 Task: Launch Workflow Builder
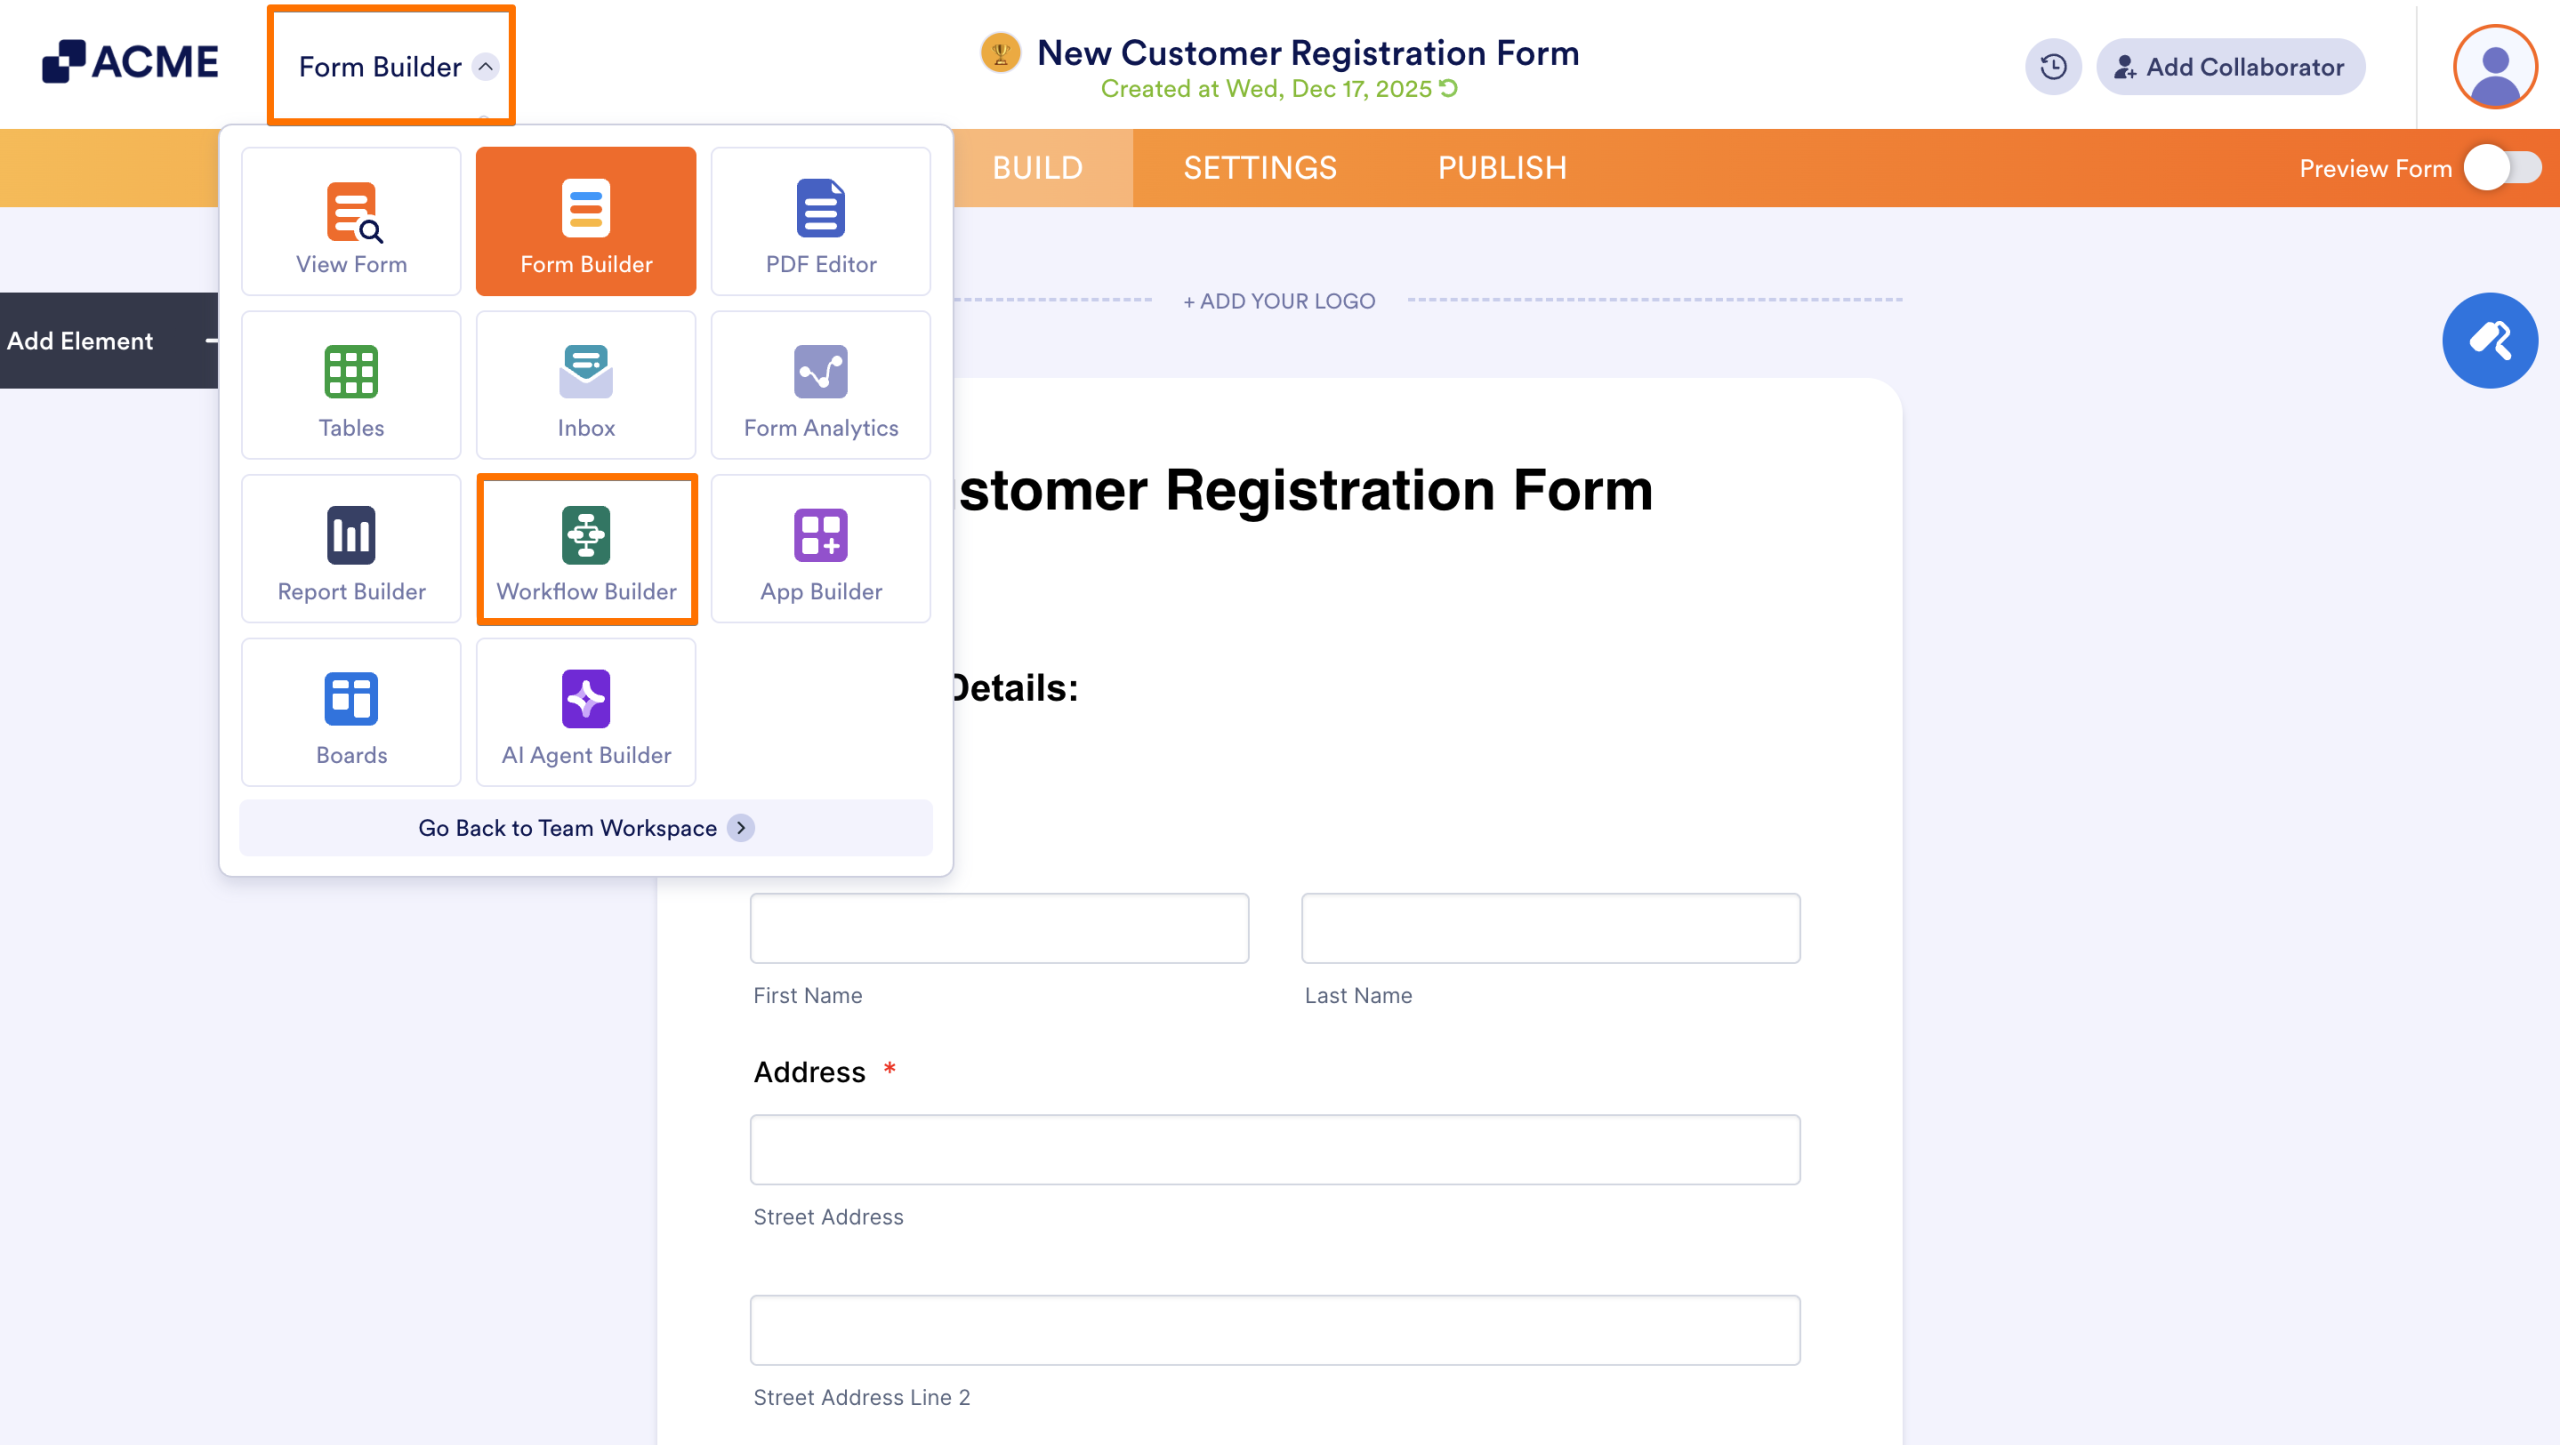[x=586, y=548]
